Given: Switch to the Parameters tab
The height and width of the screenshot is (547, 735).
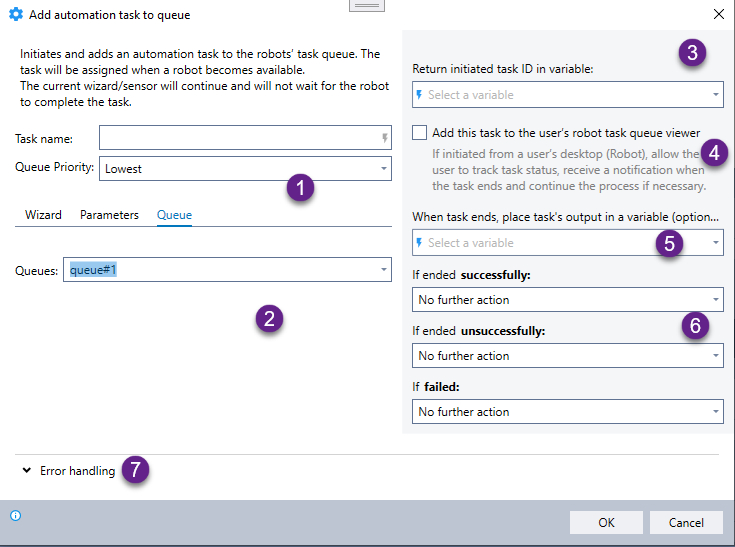Looking at the screenshot, I should tap(109, 215).
